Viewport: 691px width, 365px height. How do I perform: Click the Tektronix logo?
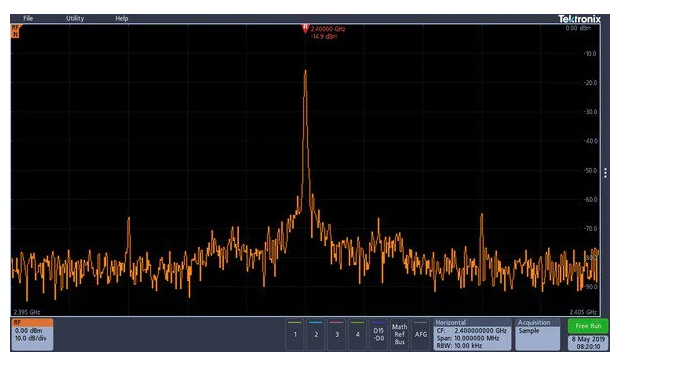point(580,19)
